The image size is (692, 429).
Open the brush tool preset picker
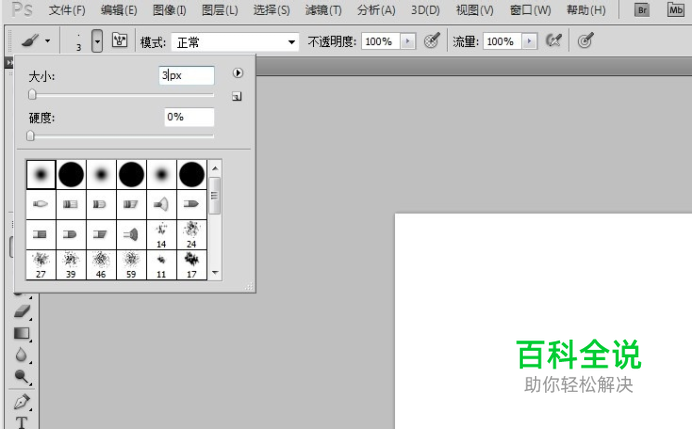[x=35, y=41]
